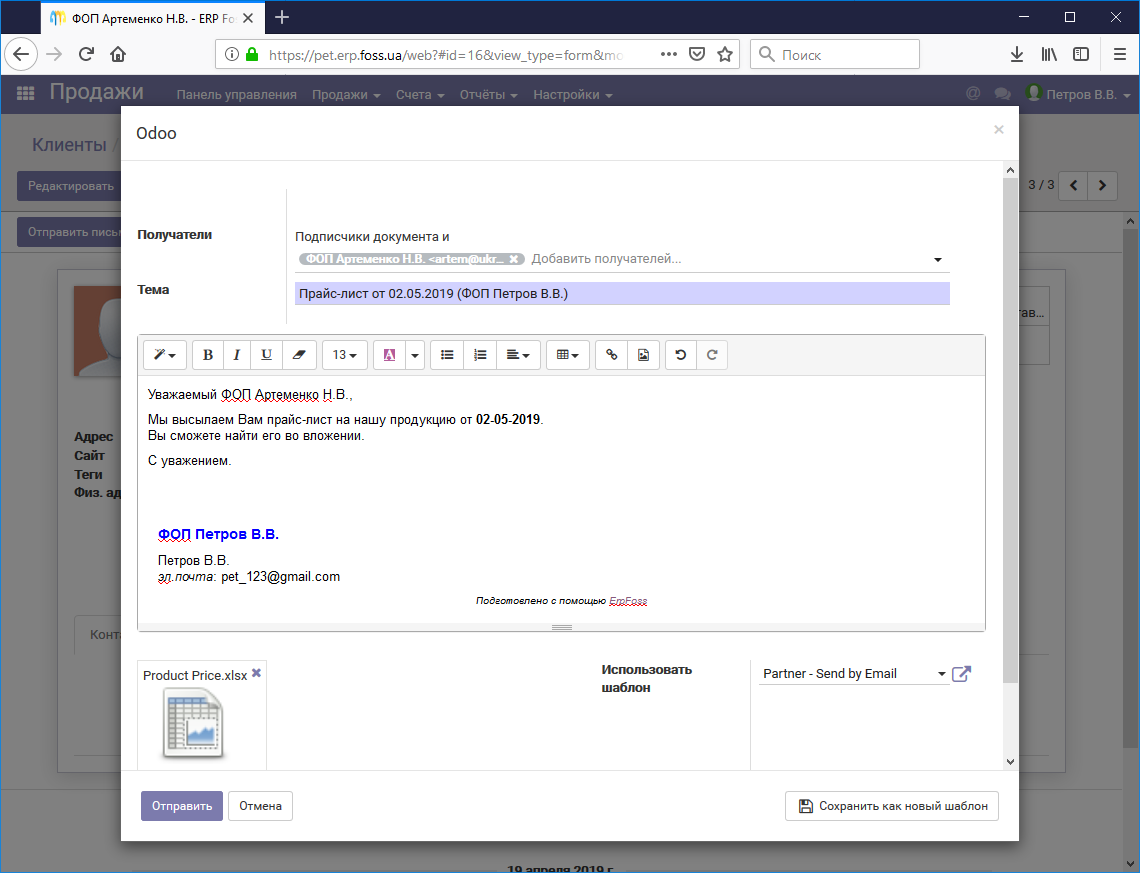Click the undo icon in editor
The image size is (1140, 873).
click(x=681, y=355)
